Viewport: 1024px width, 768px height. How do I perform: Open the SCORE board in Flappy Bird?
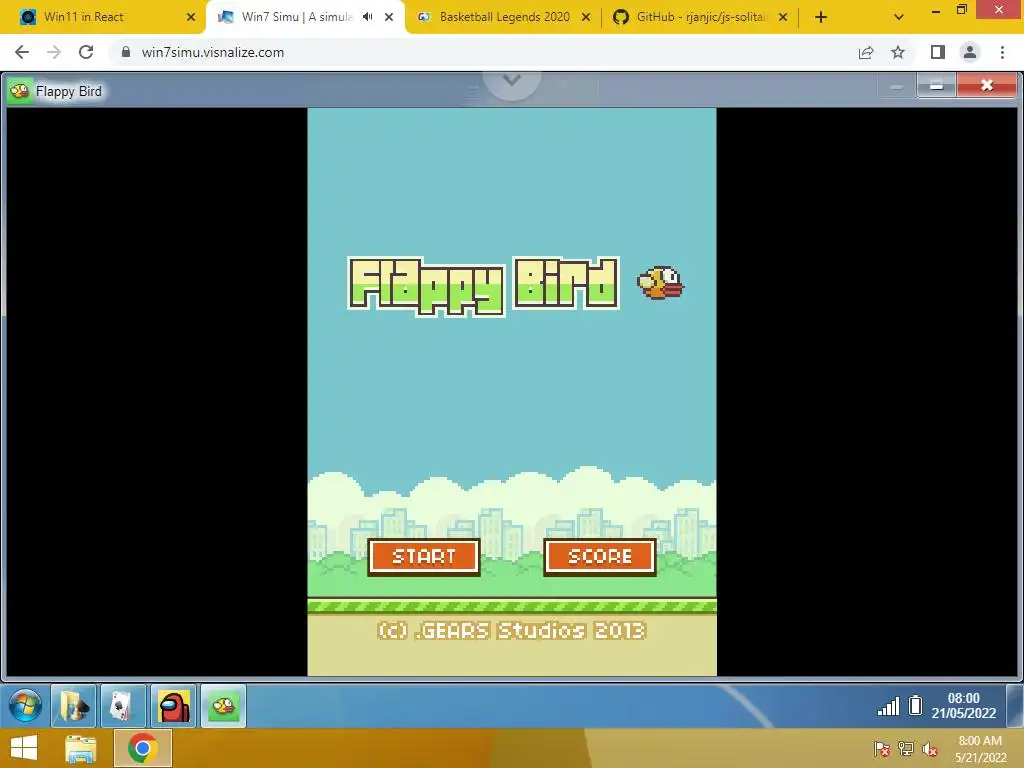tap(600, 556)
